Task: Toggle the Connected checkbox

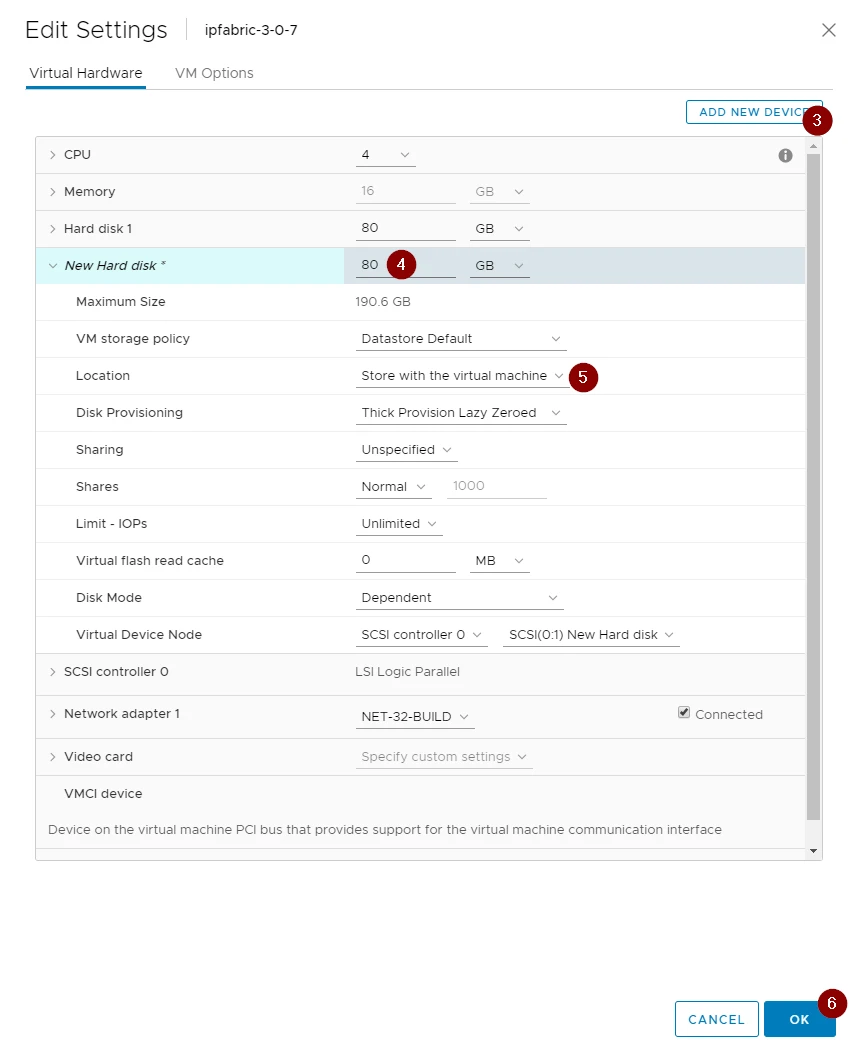Action: coord(684,713)
